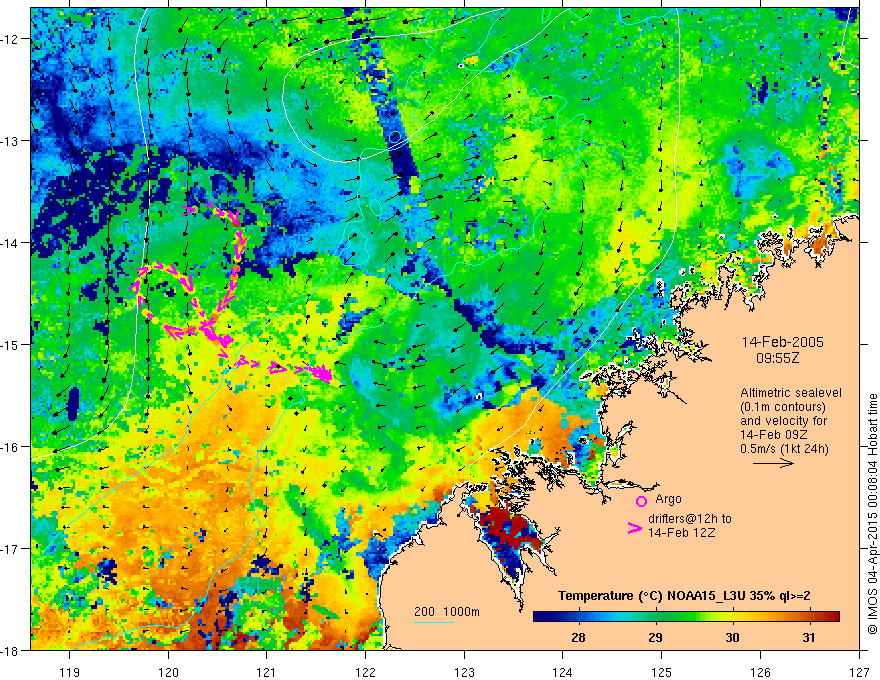Click the '14-Feb 09Z' legend text
Screen dimensions: 880x680
tap(774, 435)
